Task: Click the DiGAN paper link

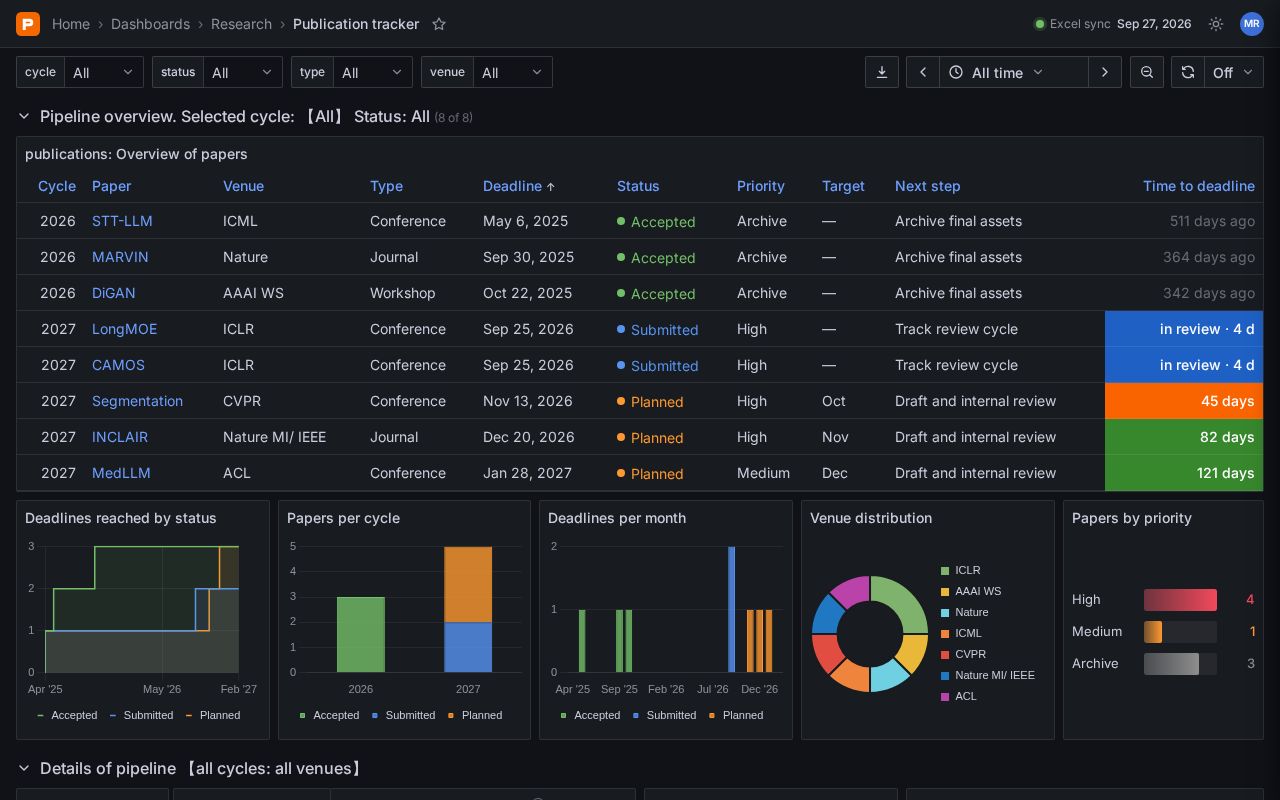Action: tap(113, 293)
